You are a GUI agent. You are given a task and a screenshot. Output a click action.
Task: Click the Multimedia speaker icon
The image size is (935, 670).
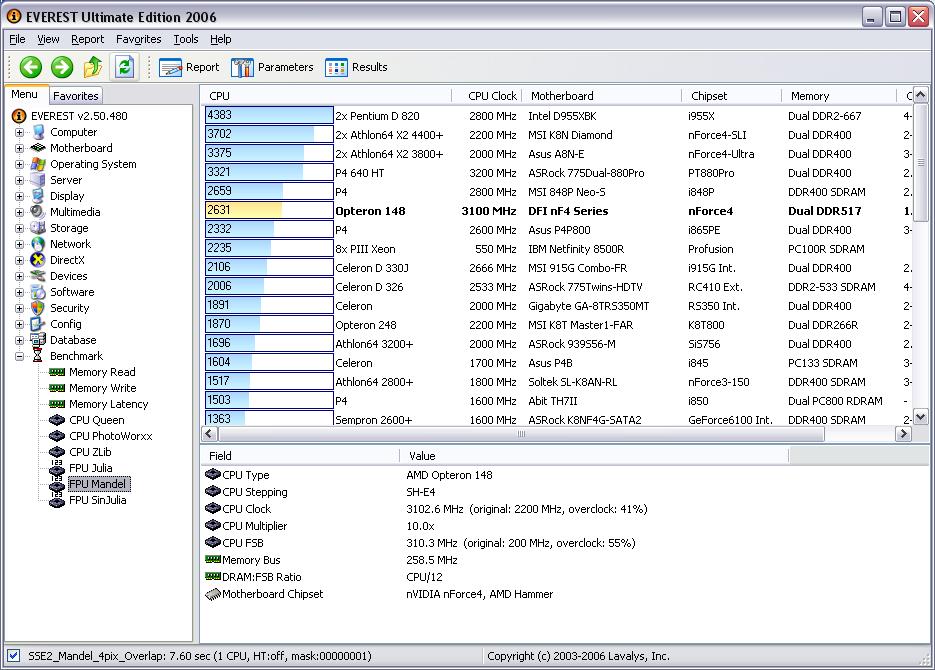click(x=38, y=212)
